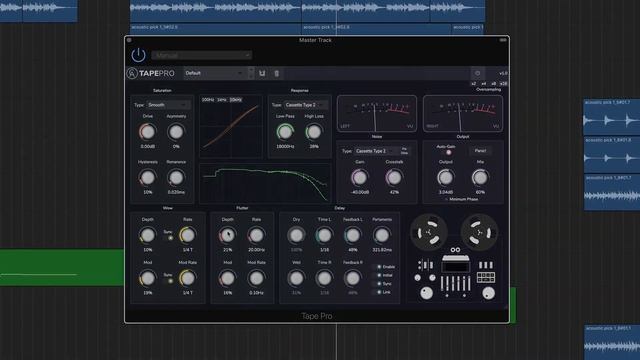Click the Wow Mod Rate knob
640x360 pixels.
click(187, 278)
